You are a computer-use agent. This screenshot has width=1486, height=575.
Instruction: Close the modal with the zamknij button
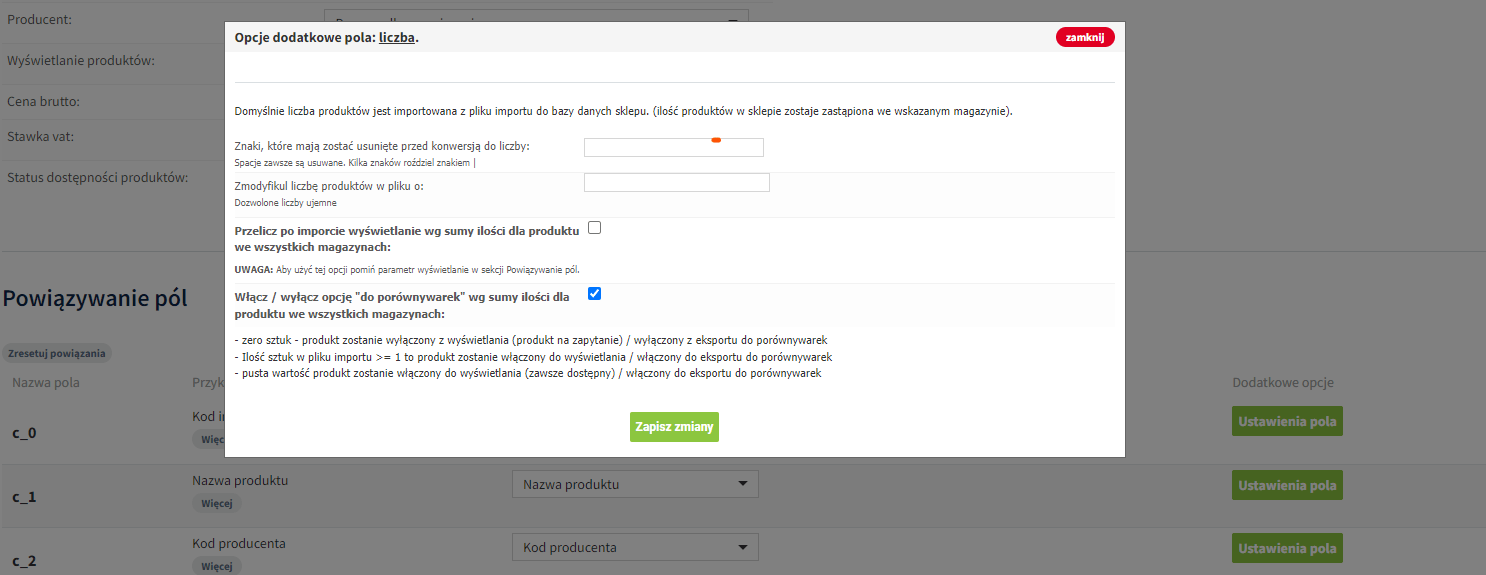(1084, 37)
